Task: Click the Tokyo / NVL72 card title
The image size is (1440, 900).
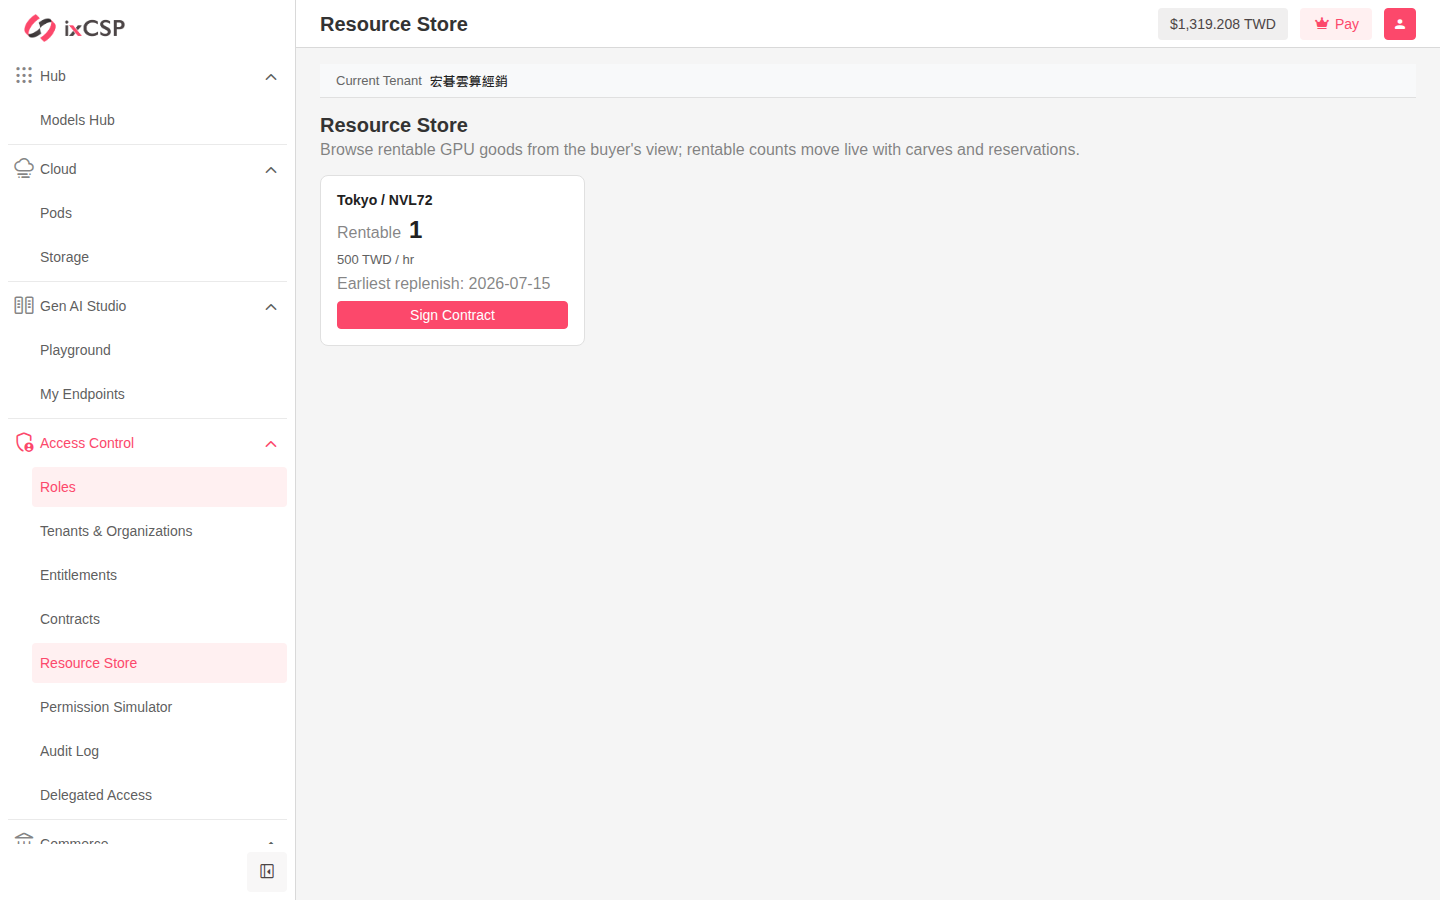Action: (385, 200)
